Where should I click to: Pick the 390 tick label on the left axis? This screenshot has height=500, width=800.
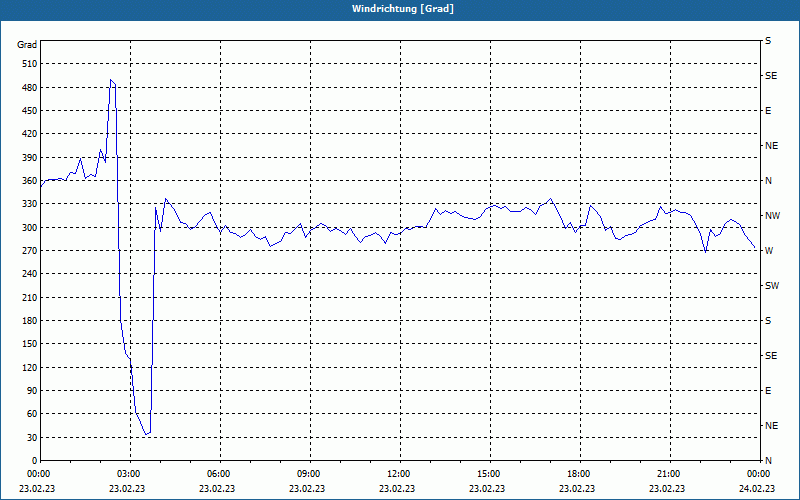(x=31, y=158)
